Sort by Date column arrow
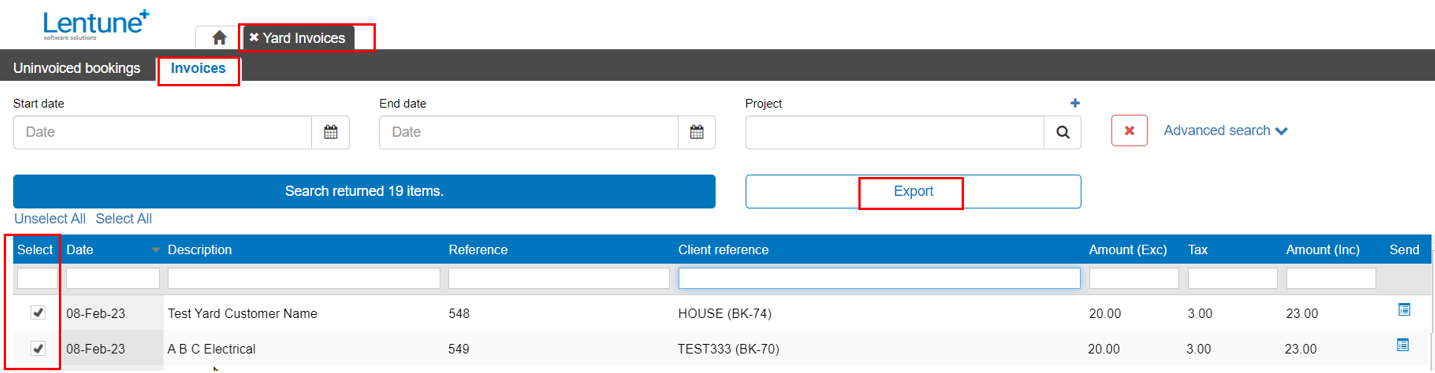 (x=155, y=250)
